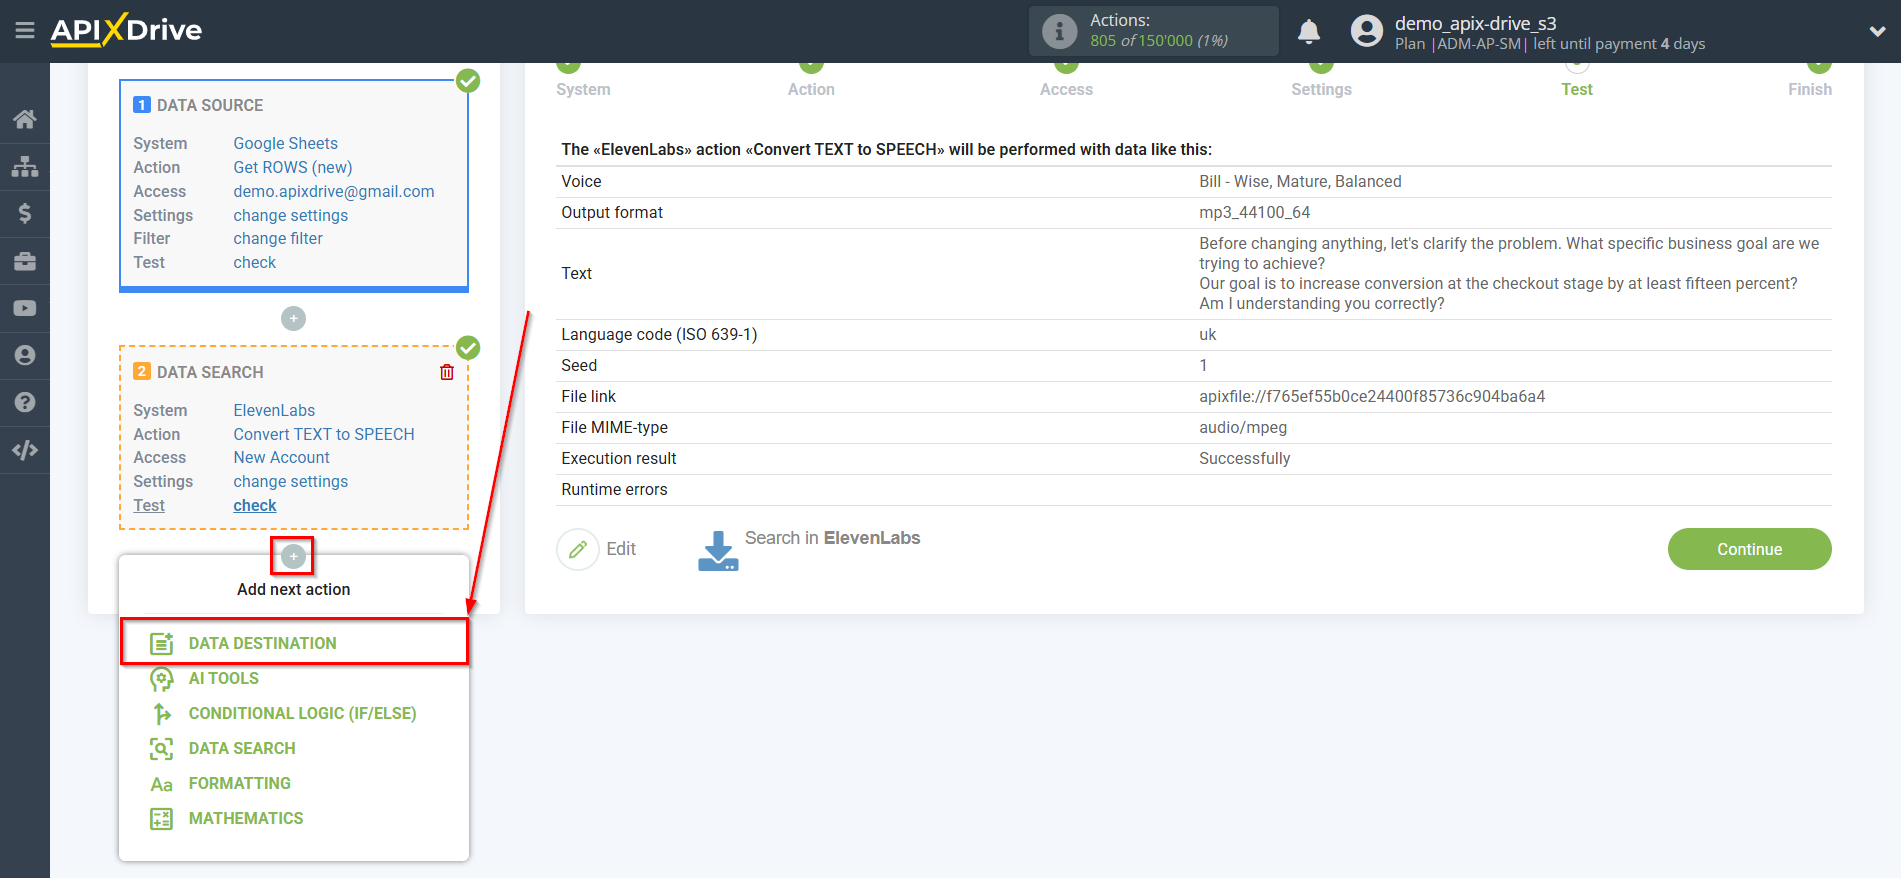Click the 'Bill - Wise, Mature, Balanced' value
The height and width of the screenshot is (878, 1901).
coord(1300,181)
